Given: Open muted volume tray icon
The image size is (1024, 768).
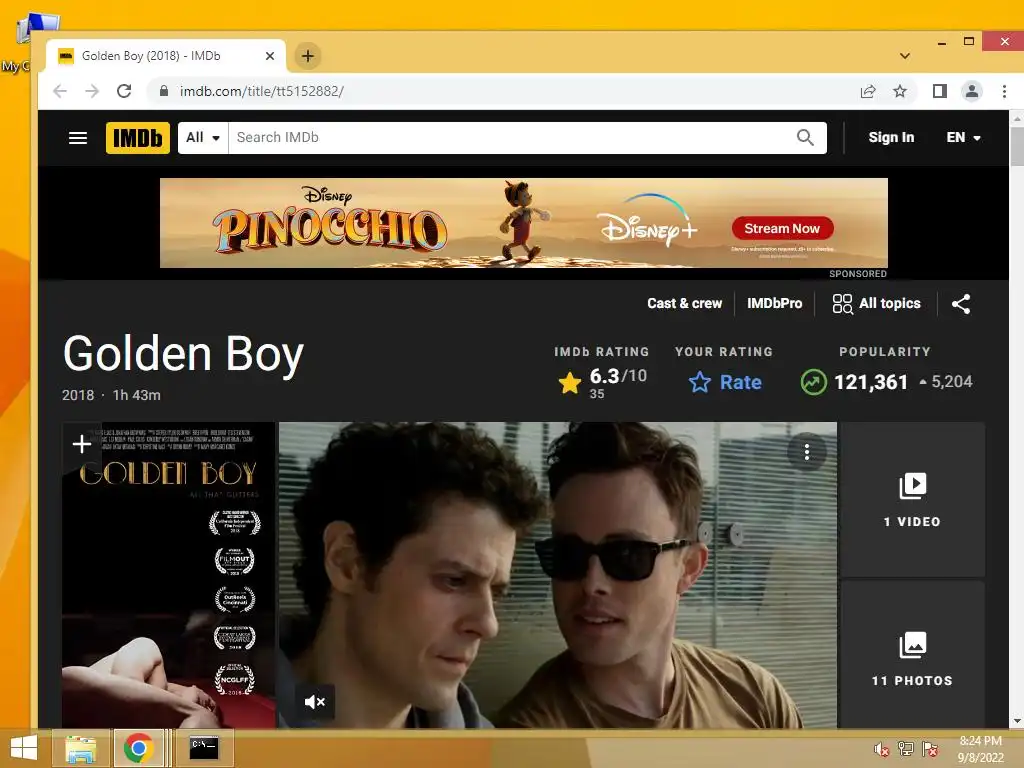Looking at the screenshot, I should pyautogui.click(x=882, y=749).
